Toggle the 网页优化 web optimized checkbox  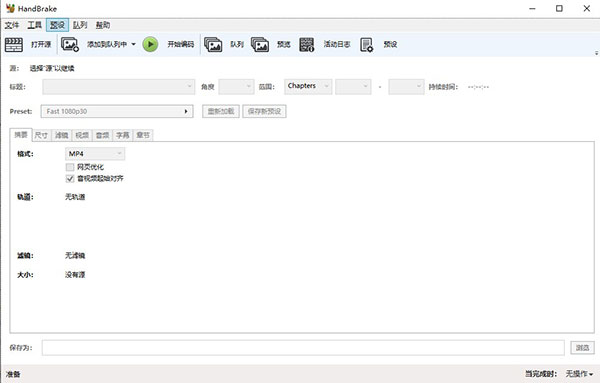(70, 167)
